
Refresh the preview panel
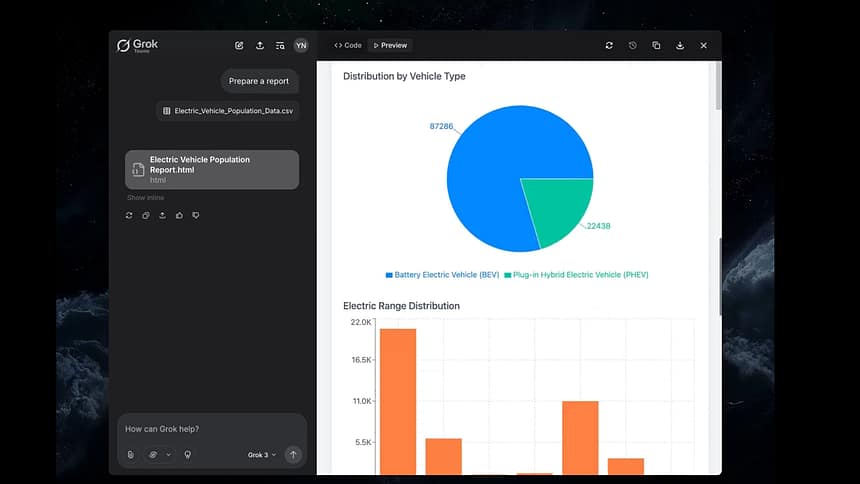point(609,45)
